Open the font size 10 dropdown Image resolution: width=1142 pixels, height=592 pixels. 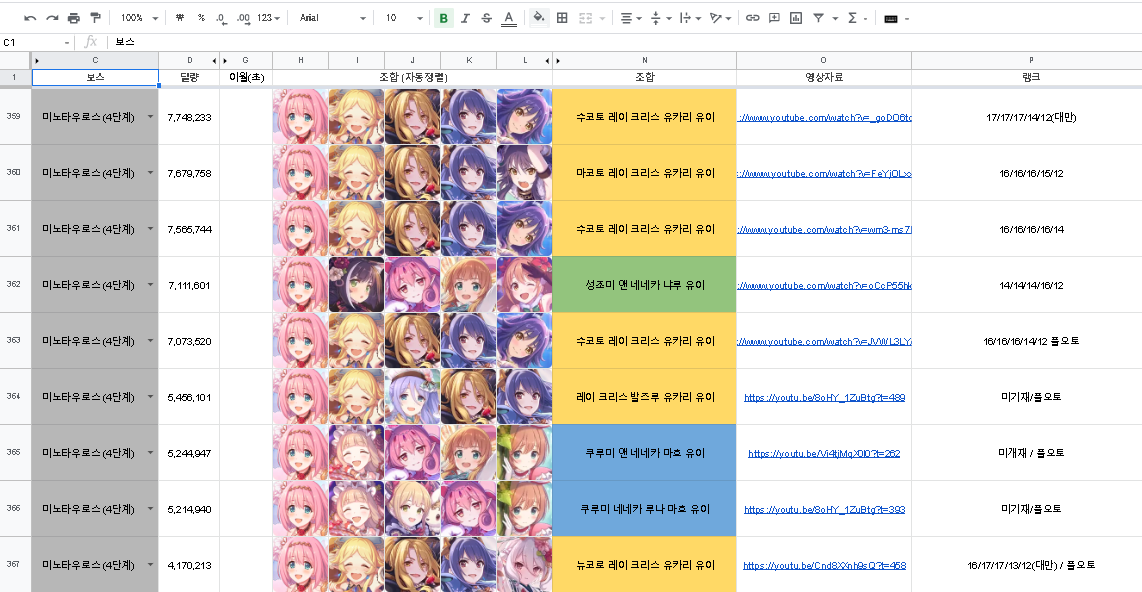click(403, 18)
